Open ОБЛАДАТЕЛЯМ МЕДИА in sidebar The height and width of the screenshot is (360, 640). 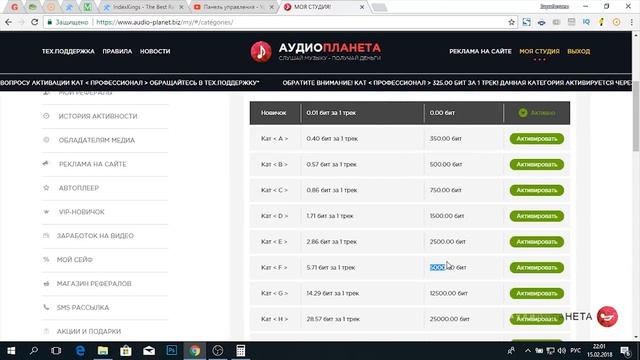click(x=96, y=140)
